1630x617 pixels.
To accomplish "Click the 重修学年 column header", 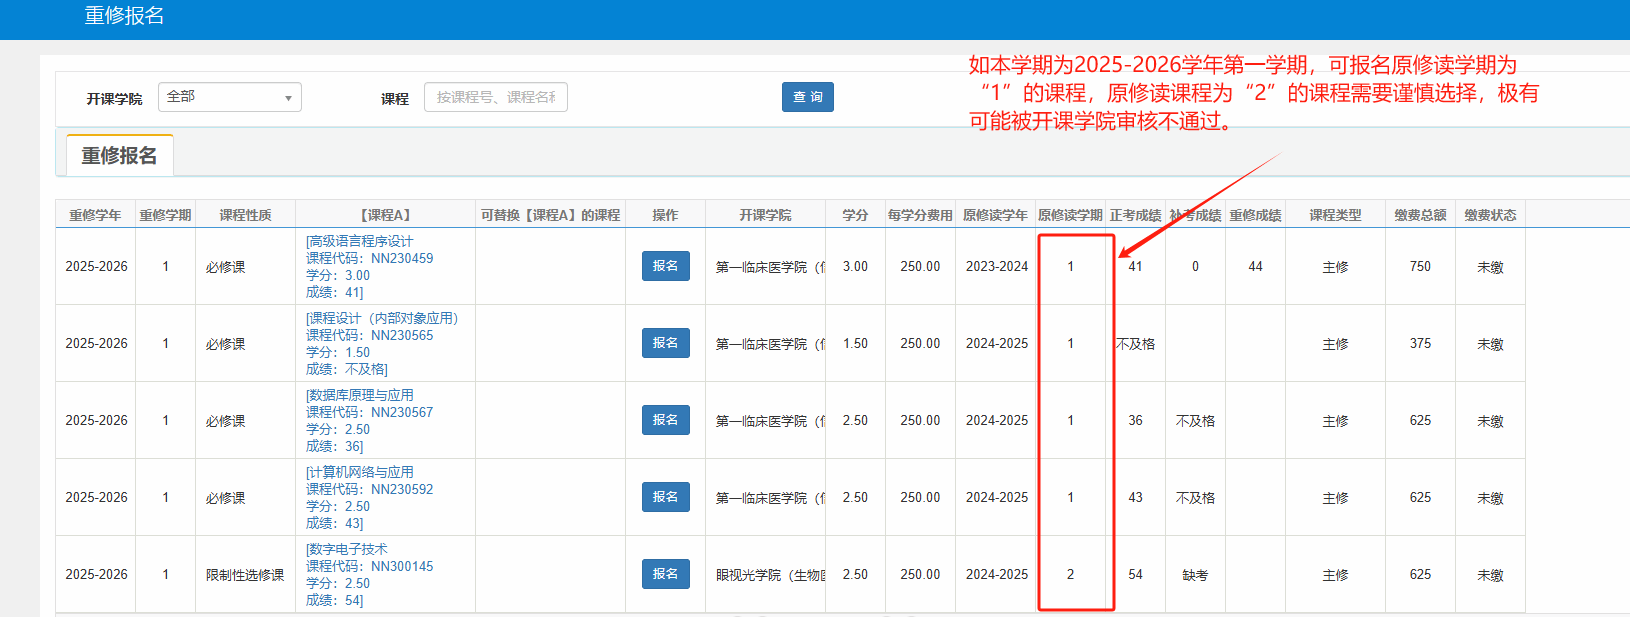I will click(x=95, y=215).
